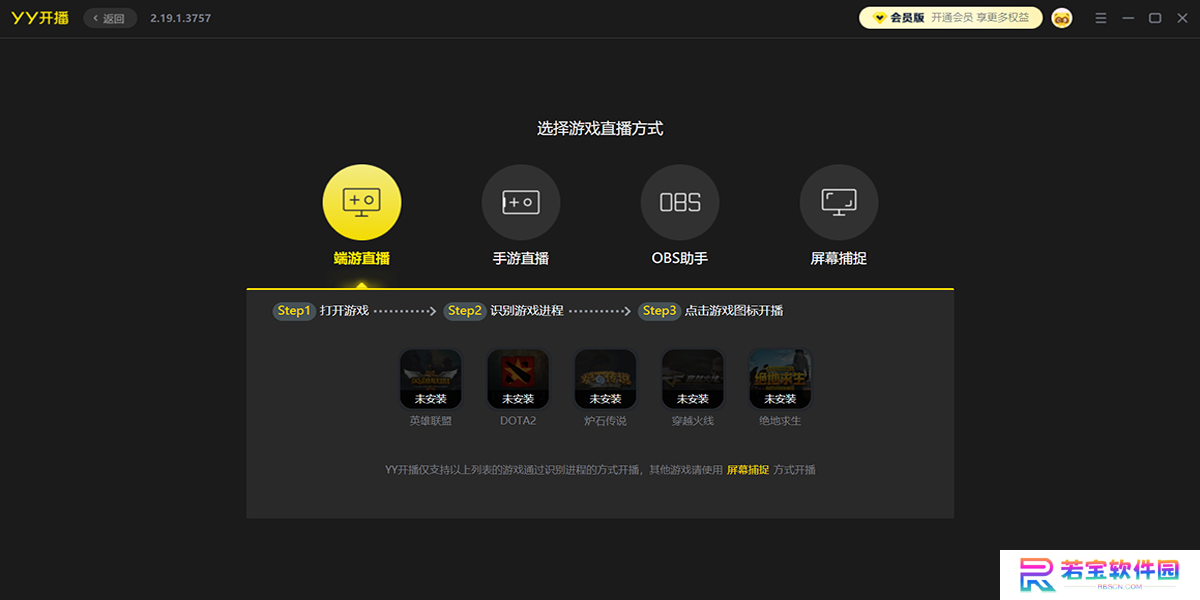The width and height of the screenshot is (1200, 600).
Task: Click the 选择游戏直播方式 heading
Action: 600,128
